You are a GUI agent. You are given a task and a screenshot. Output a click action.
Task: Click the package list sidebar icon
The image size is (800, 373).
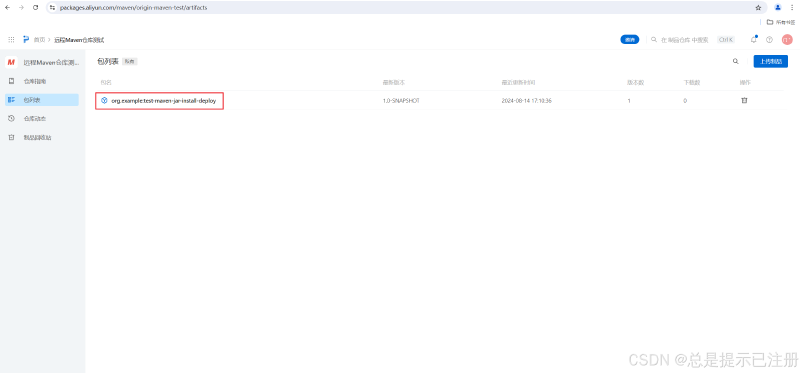[11, 100]
